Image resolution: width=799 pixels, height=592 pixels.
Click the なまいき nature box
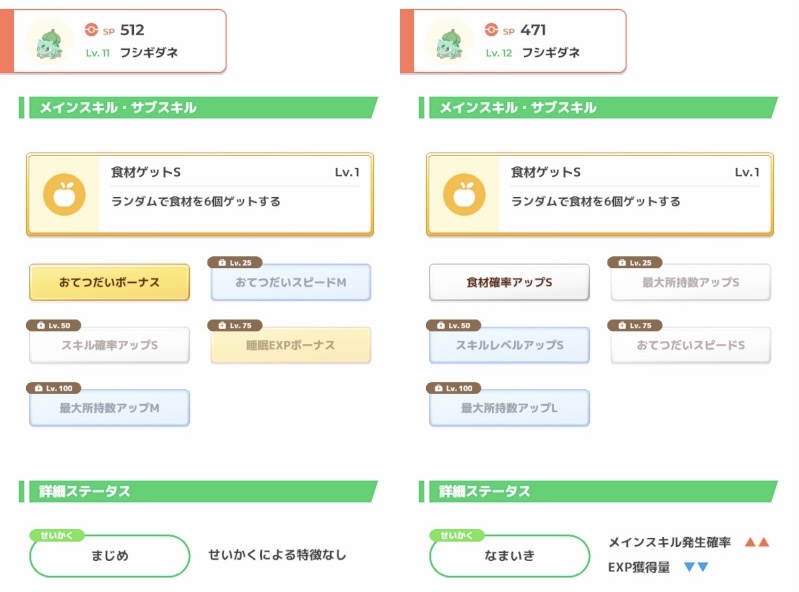(x=509, y=556)
